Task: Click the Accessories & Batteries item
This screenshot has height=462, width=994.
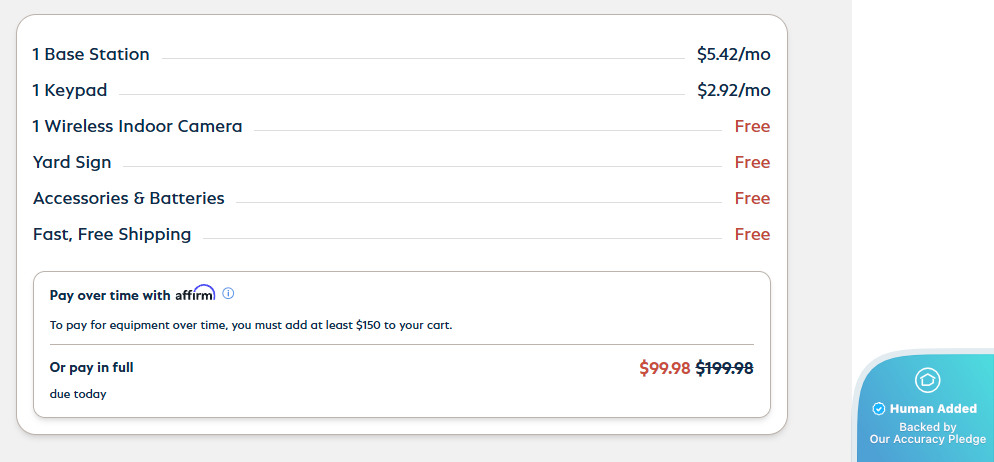Action: (128, 199)
